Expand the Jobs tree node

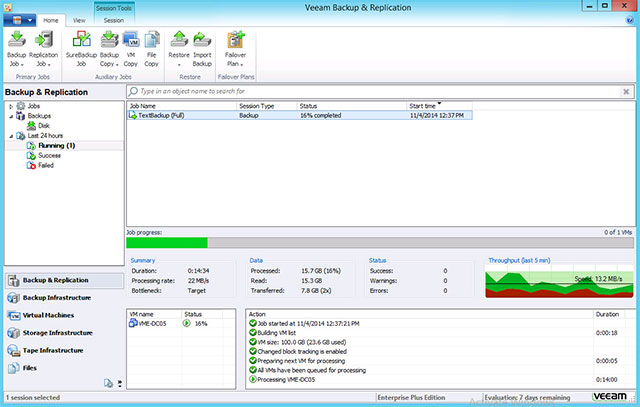(11, 105)
